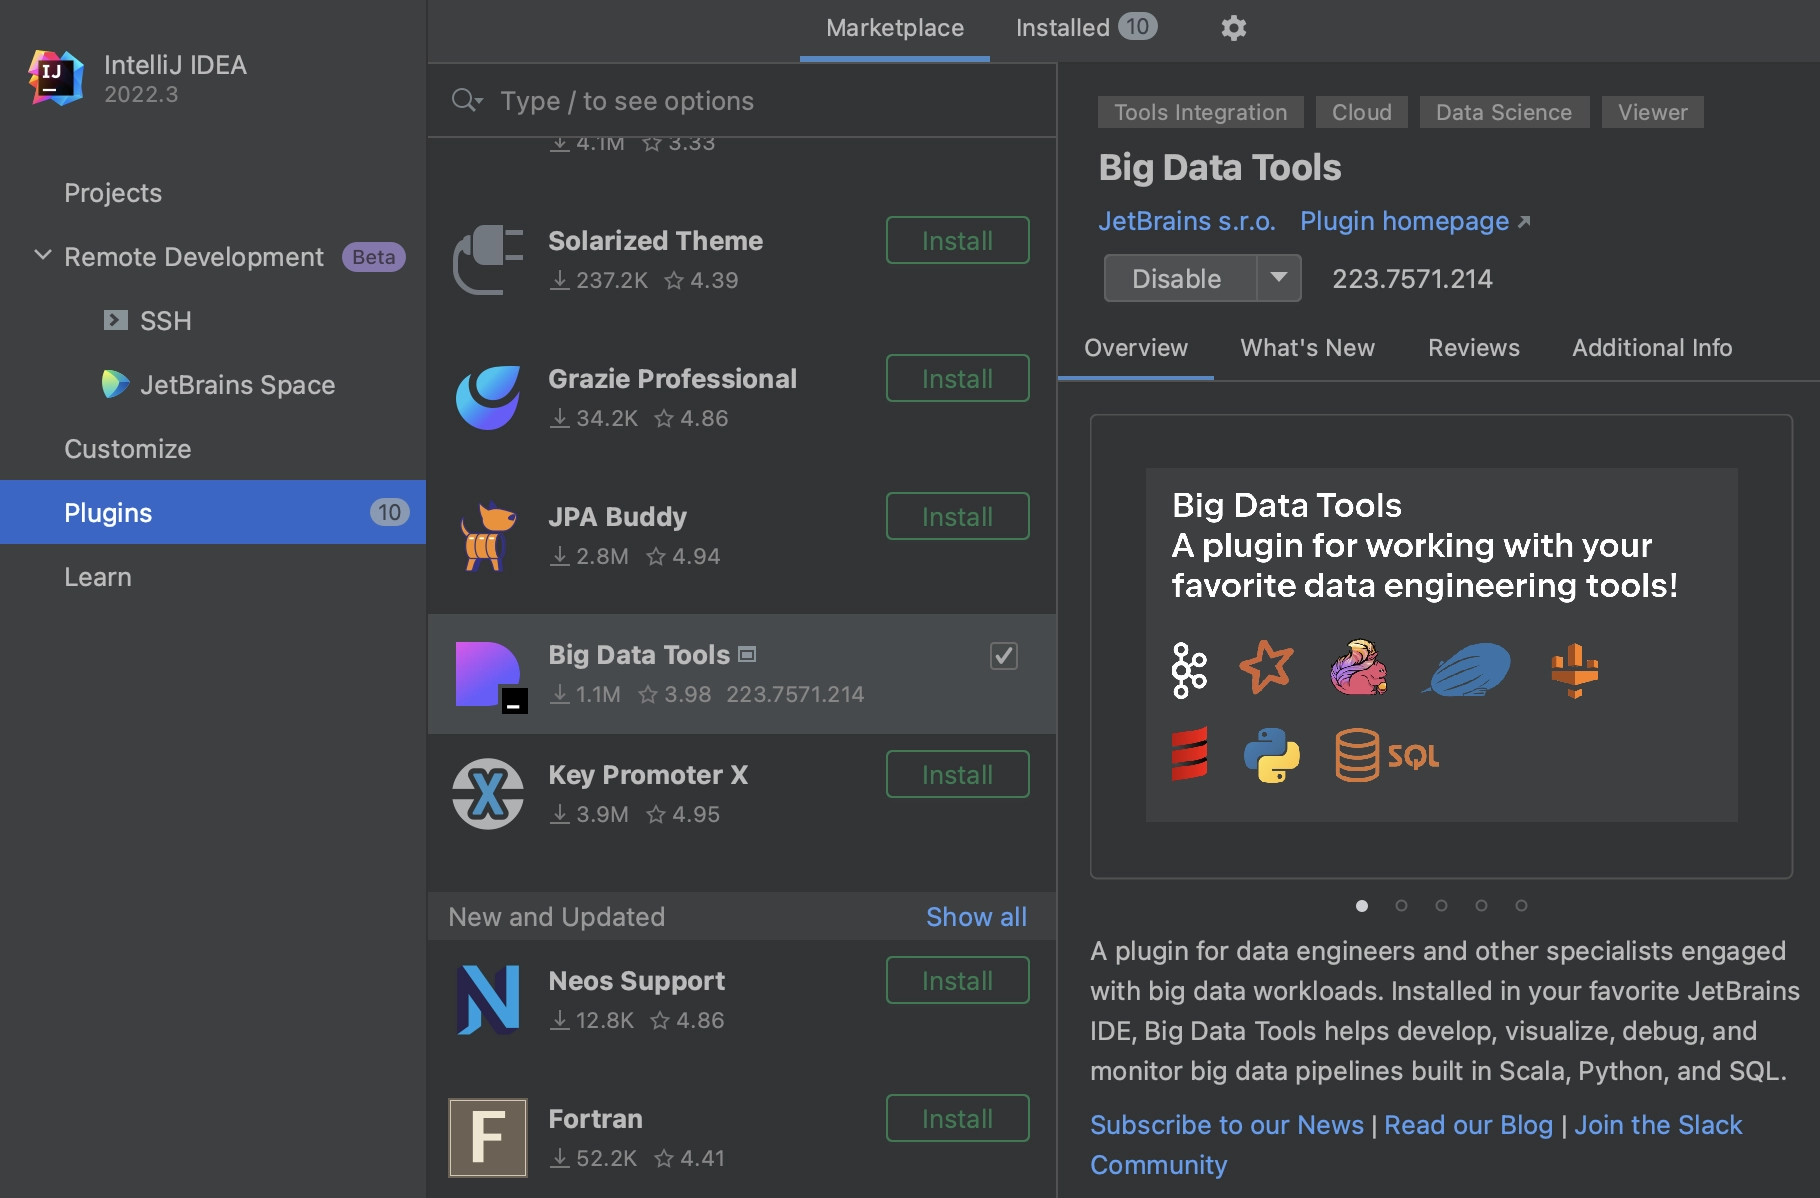The width and height of the screenshot is (1820, 1198).
Task: Open the Plugin homepage link
Action: click(x=1404, y=221)
